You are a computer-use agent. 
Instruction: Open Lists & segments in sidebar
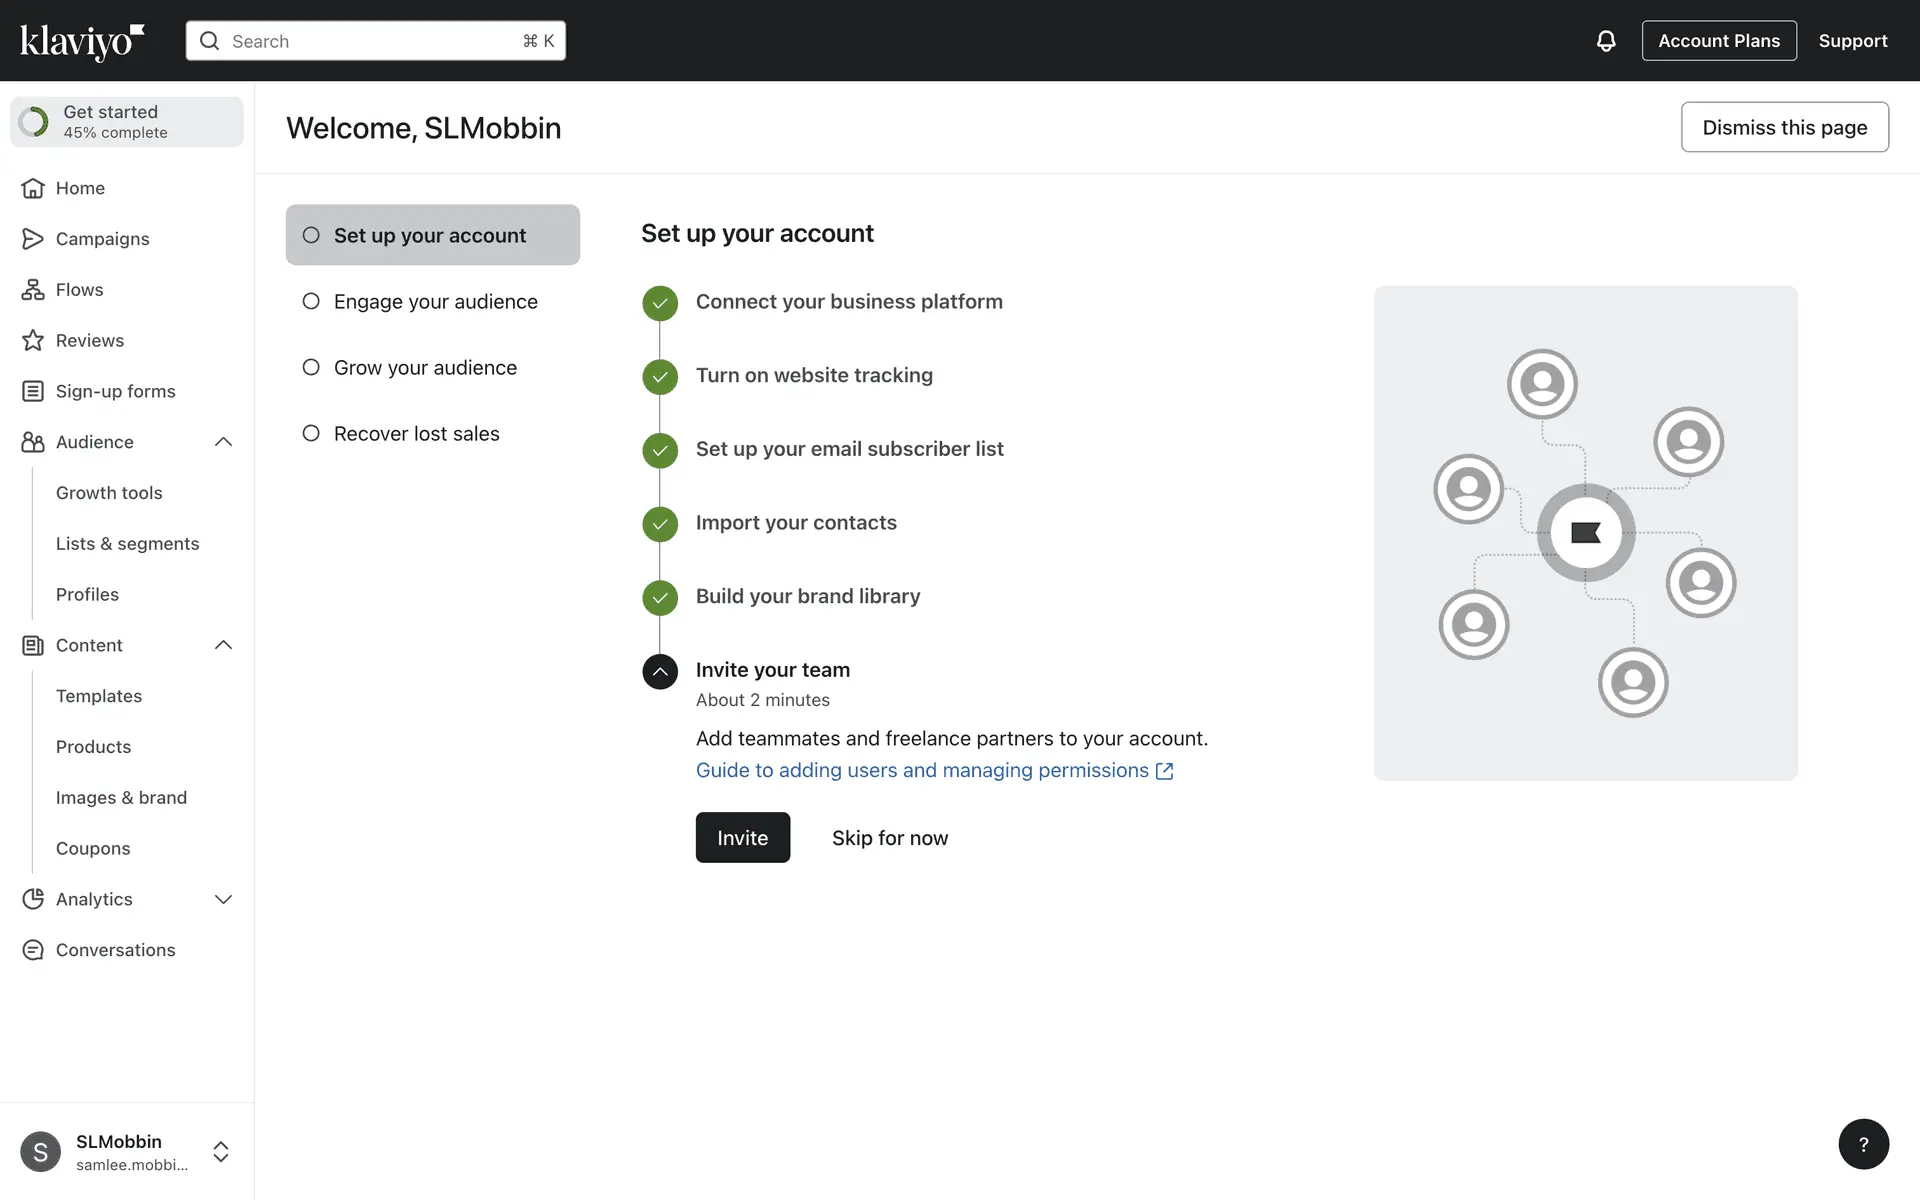[127, 544]
